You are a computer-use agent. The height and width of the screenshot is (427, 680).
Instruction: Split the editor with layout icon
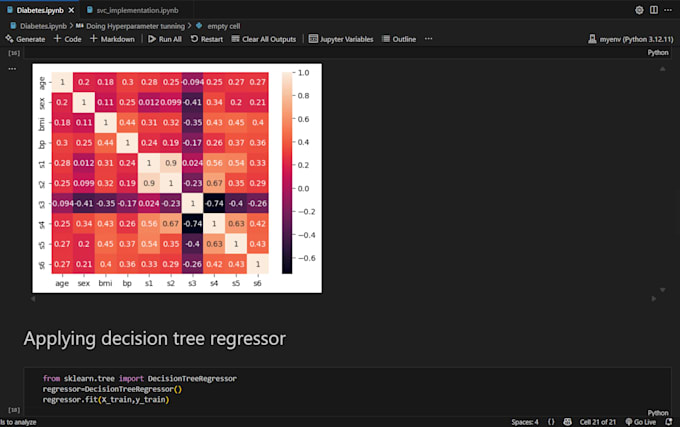click(654, 10)
